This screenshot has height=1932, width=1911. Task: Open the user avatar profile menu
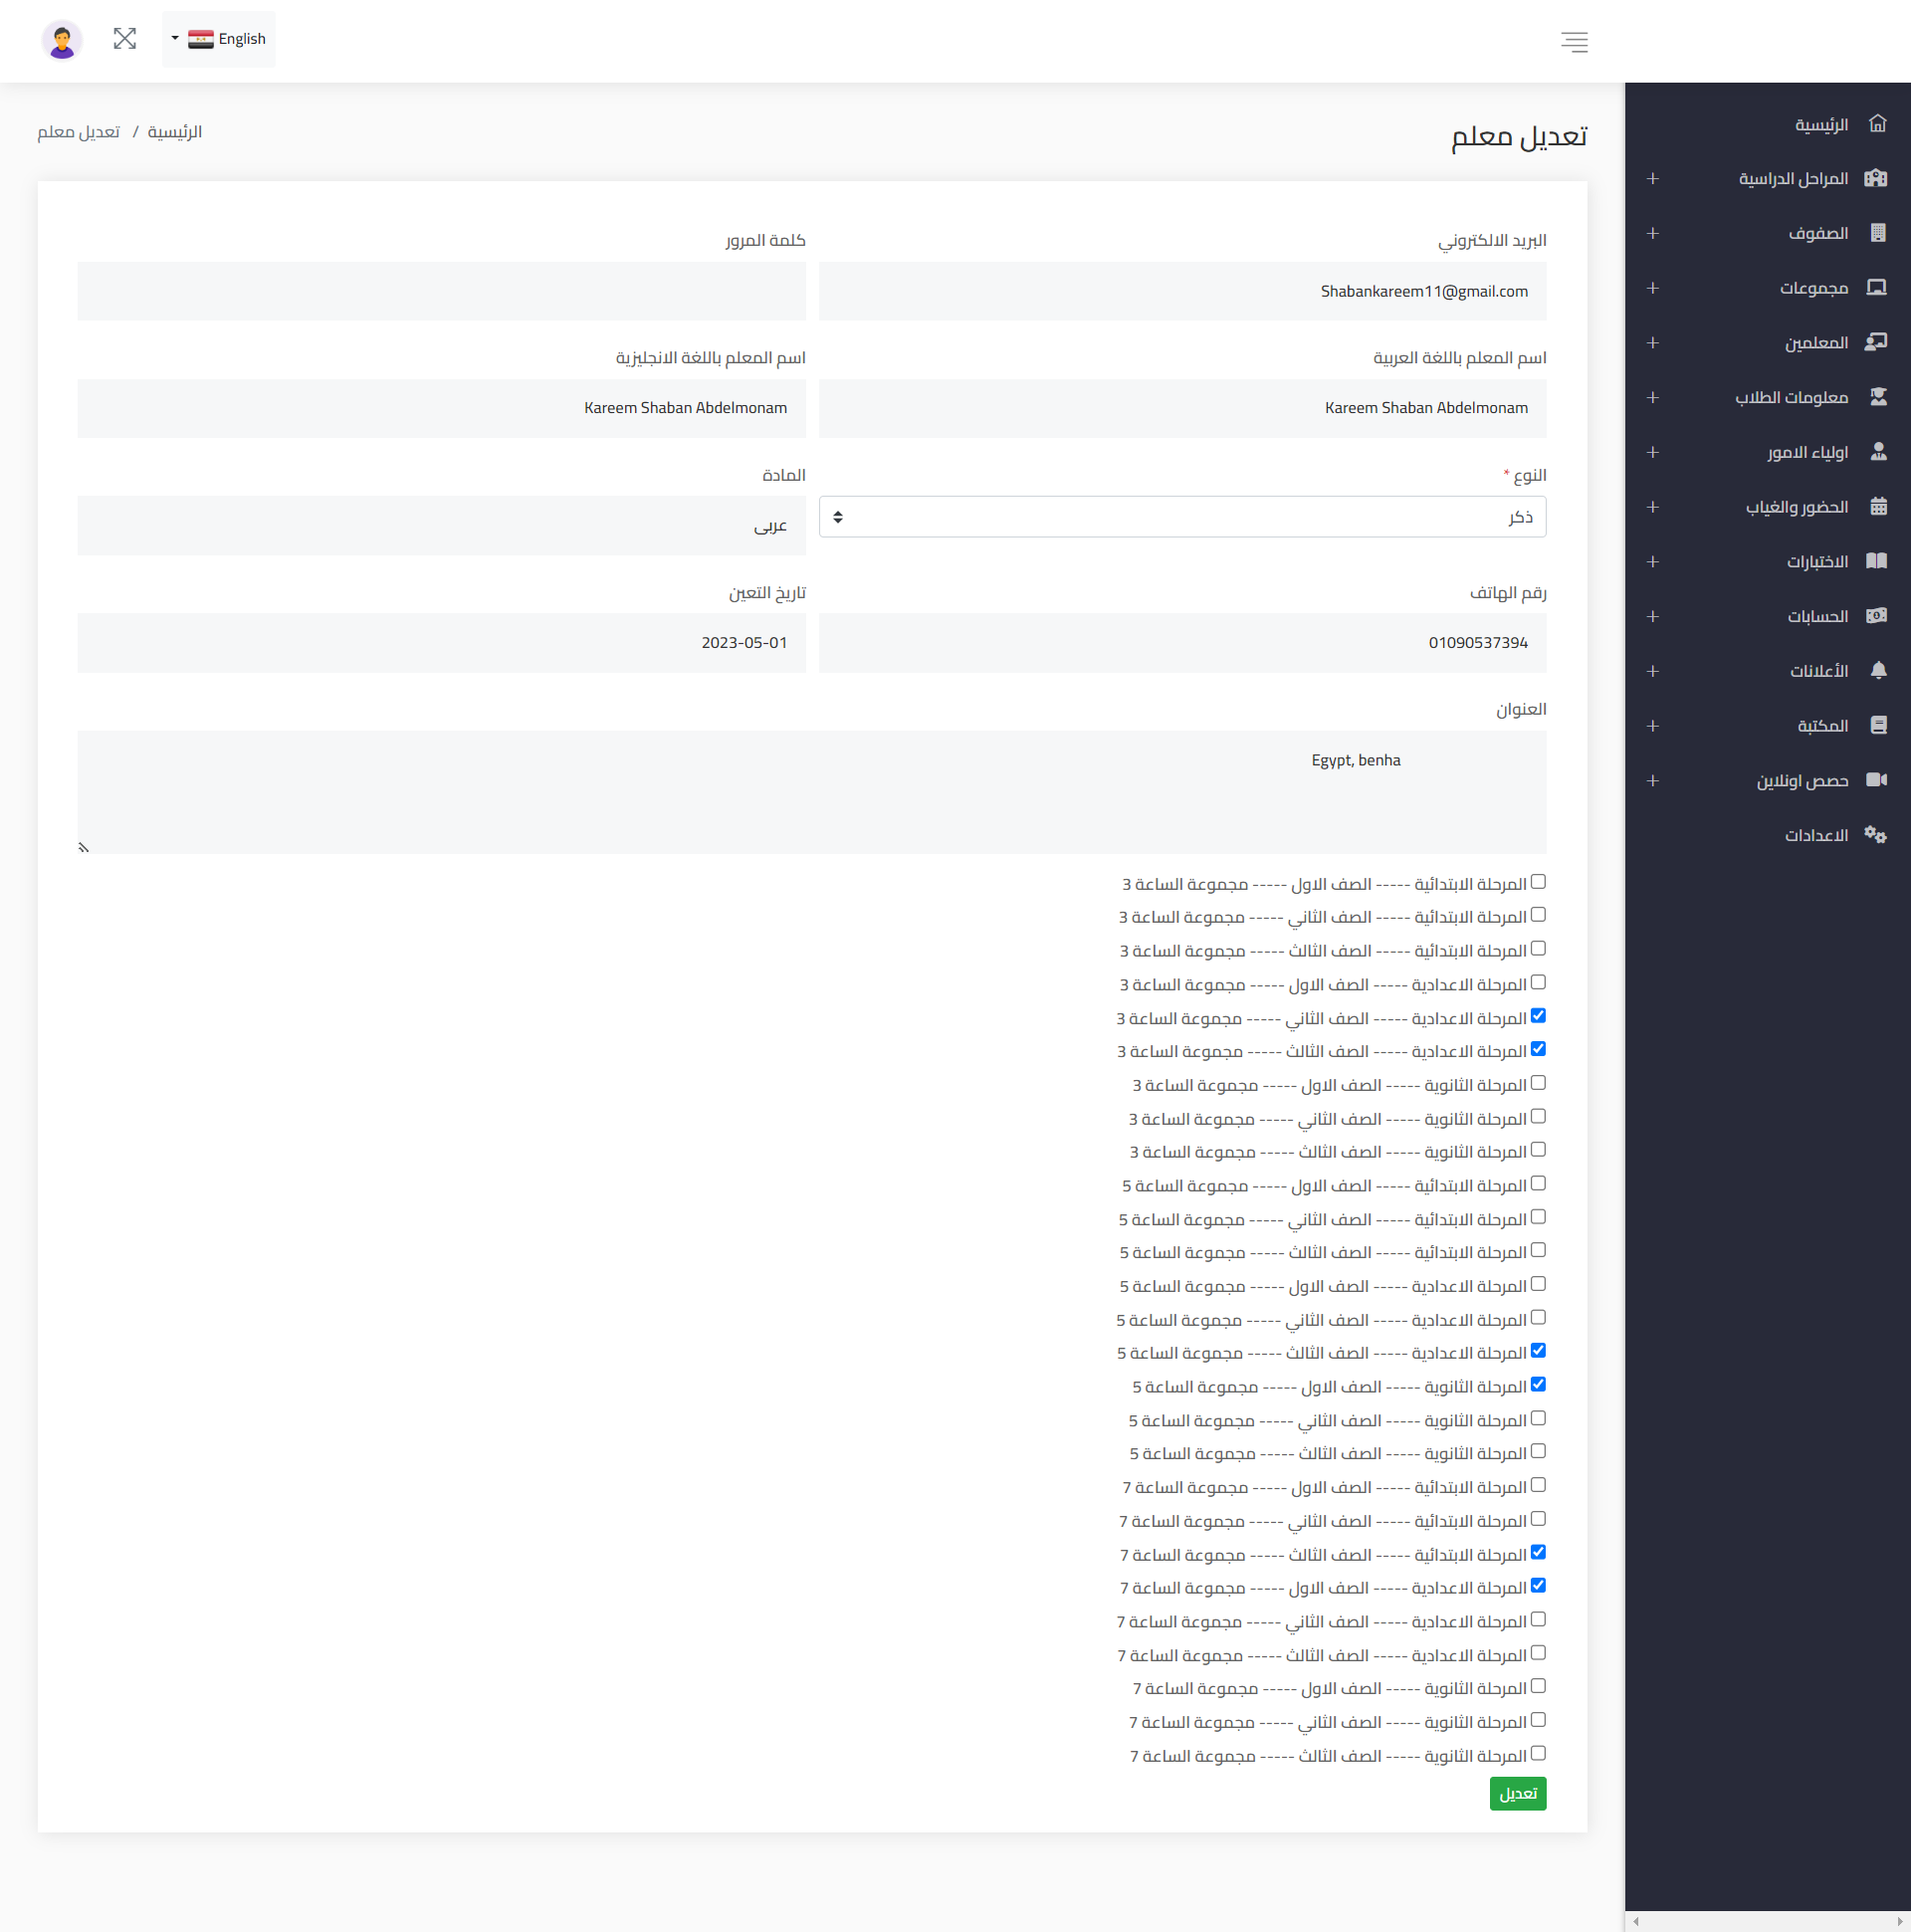(62, 40)
